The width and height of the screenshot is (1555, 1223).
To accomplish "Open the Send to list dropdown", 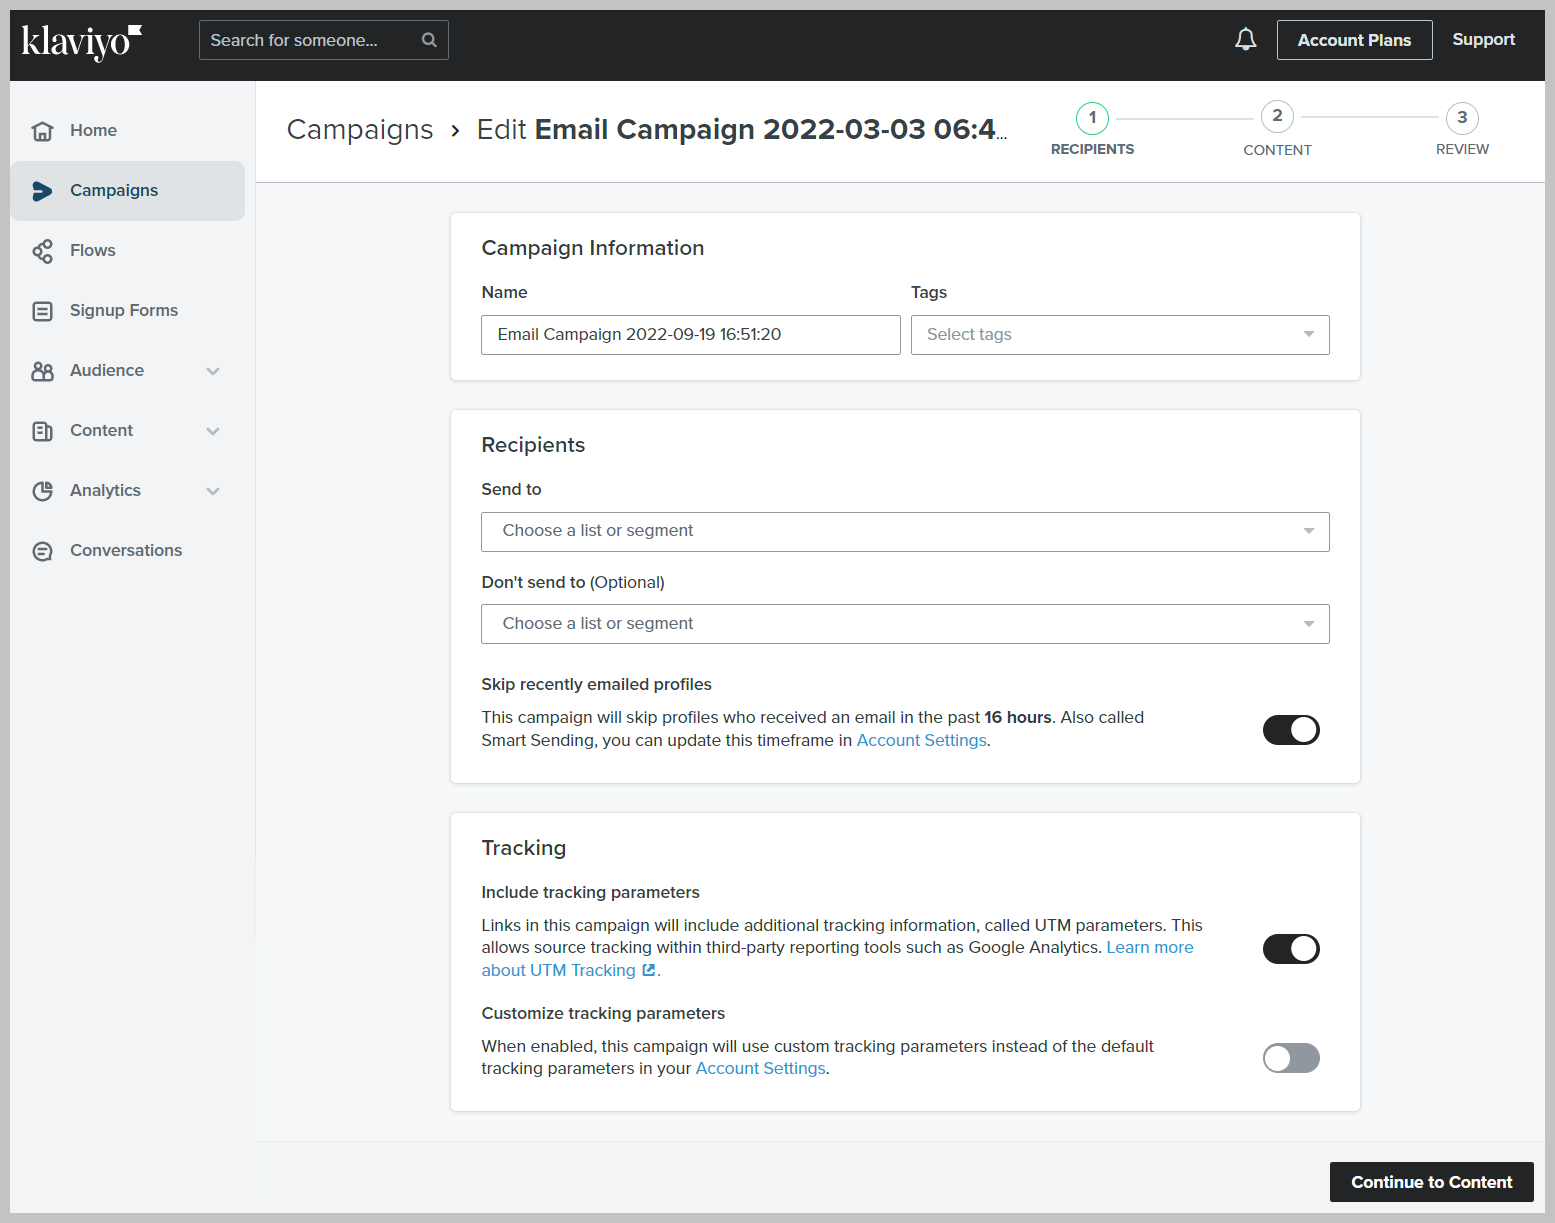I will pyautogui.click(x=905, y=532).
